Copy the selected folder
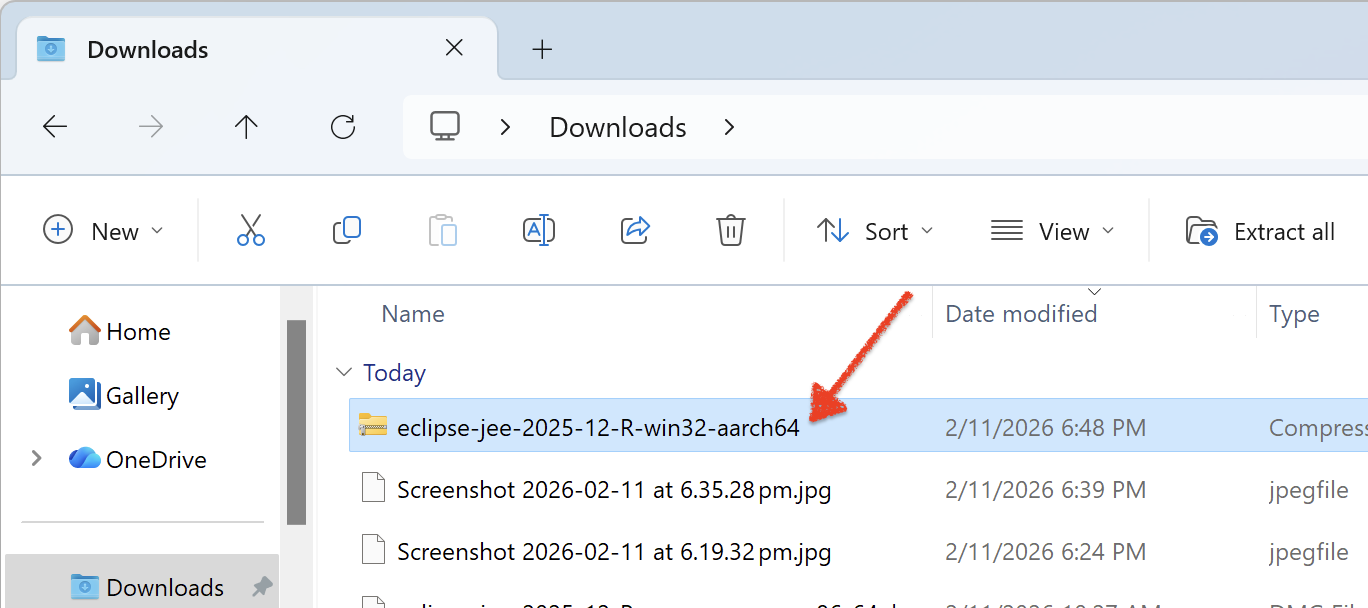Image resolution: width=1368 pixels, height=608 pixels. (346, 230)
